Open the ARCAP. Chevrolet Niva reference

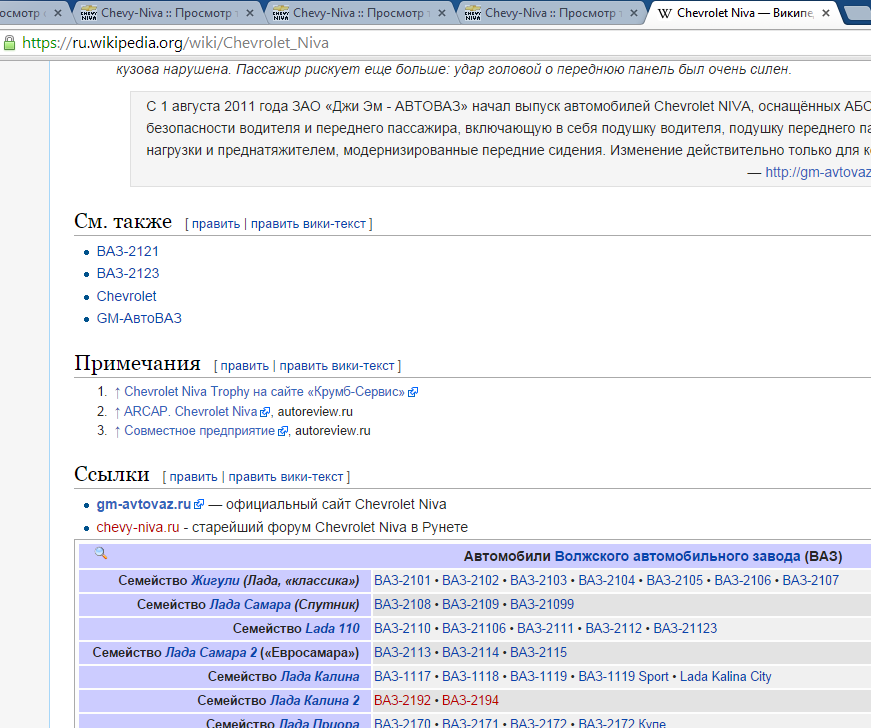coord(191,412)
